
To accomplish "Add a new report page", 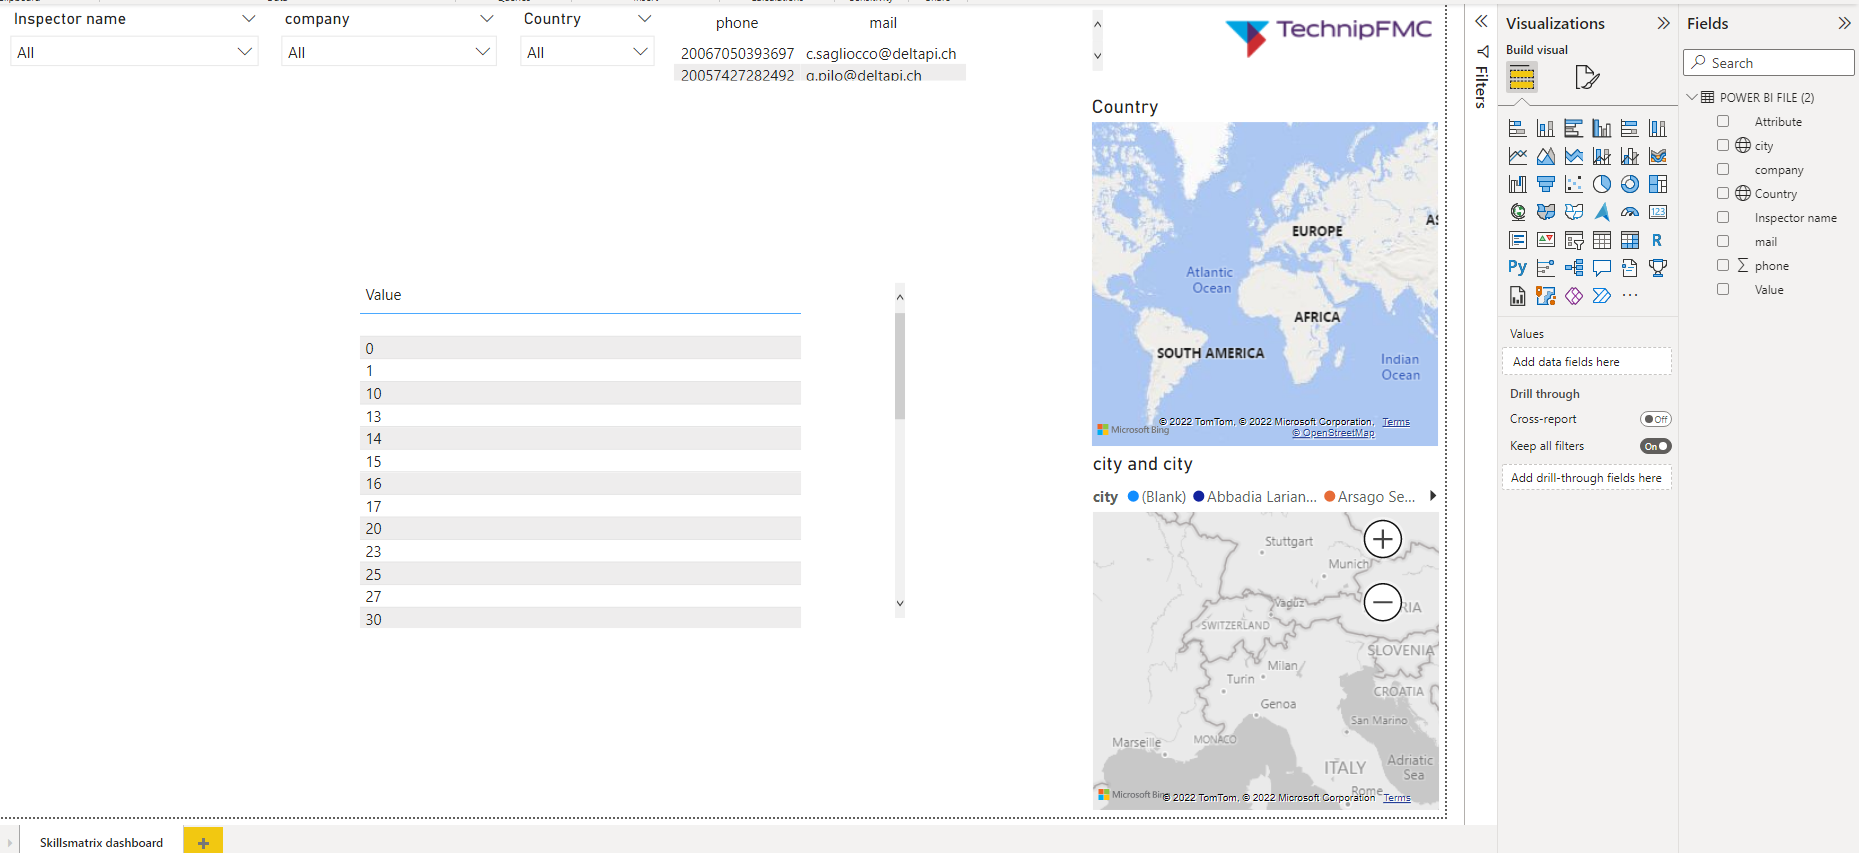I will 203,842.
